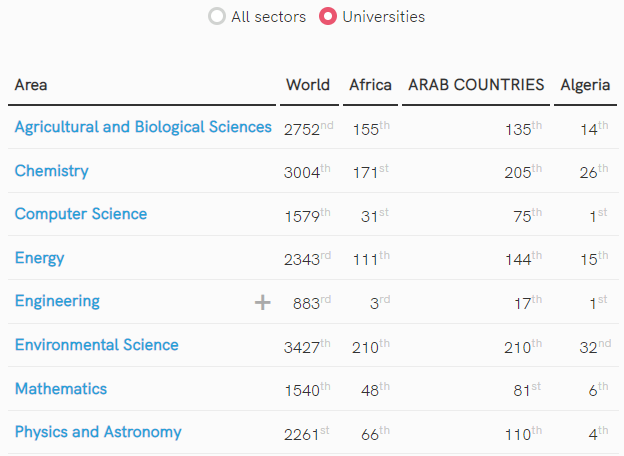This screenshot has width=624, height=456.
Task: Open the Environmental Science link
Action: coord(96,345)
